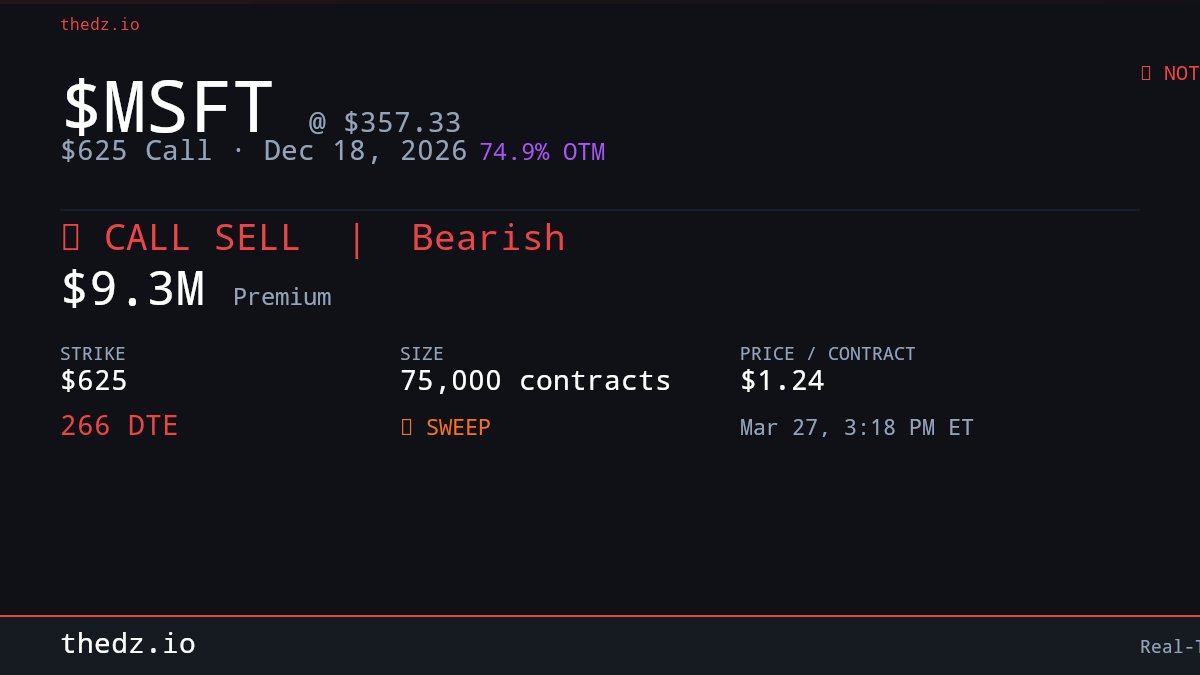Click the Premium caption text
This screenshot has width=1200, height=675.
coord(282,297)
